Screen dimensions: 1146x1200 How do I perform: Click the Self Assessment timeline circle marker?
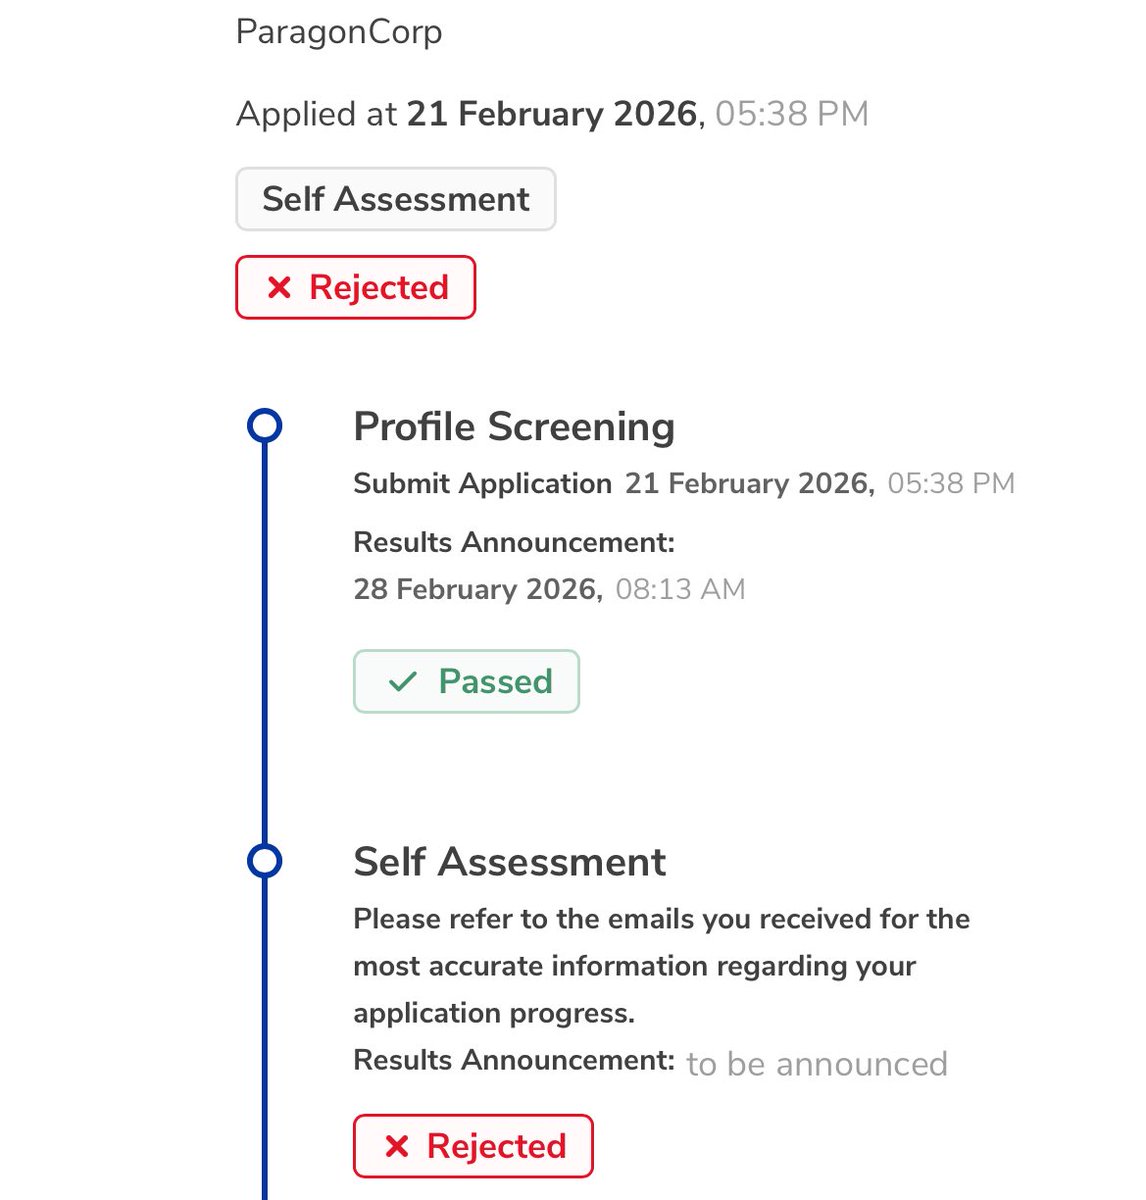(x=264, y=861)
